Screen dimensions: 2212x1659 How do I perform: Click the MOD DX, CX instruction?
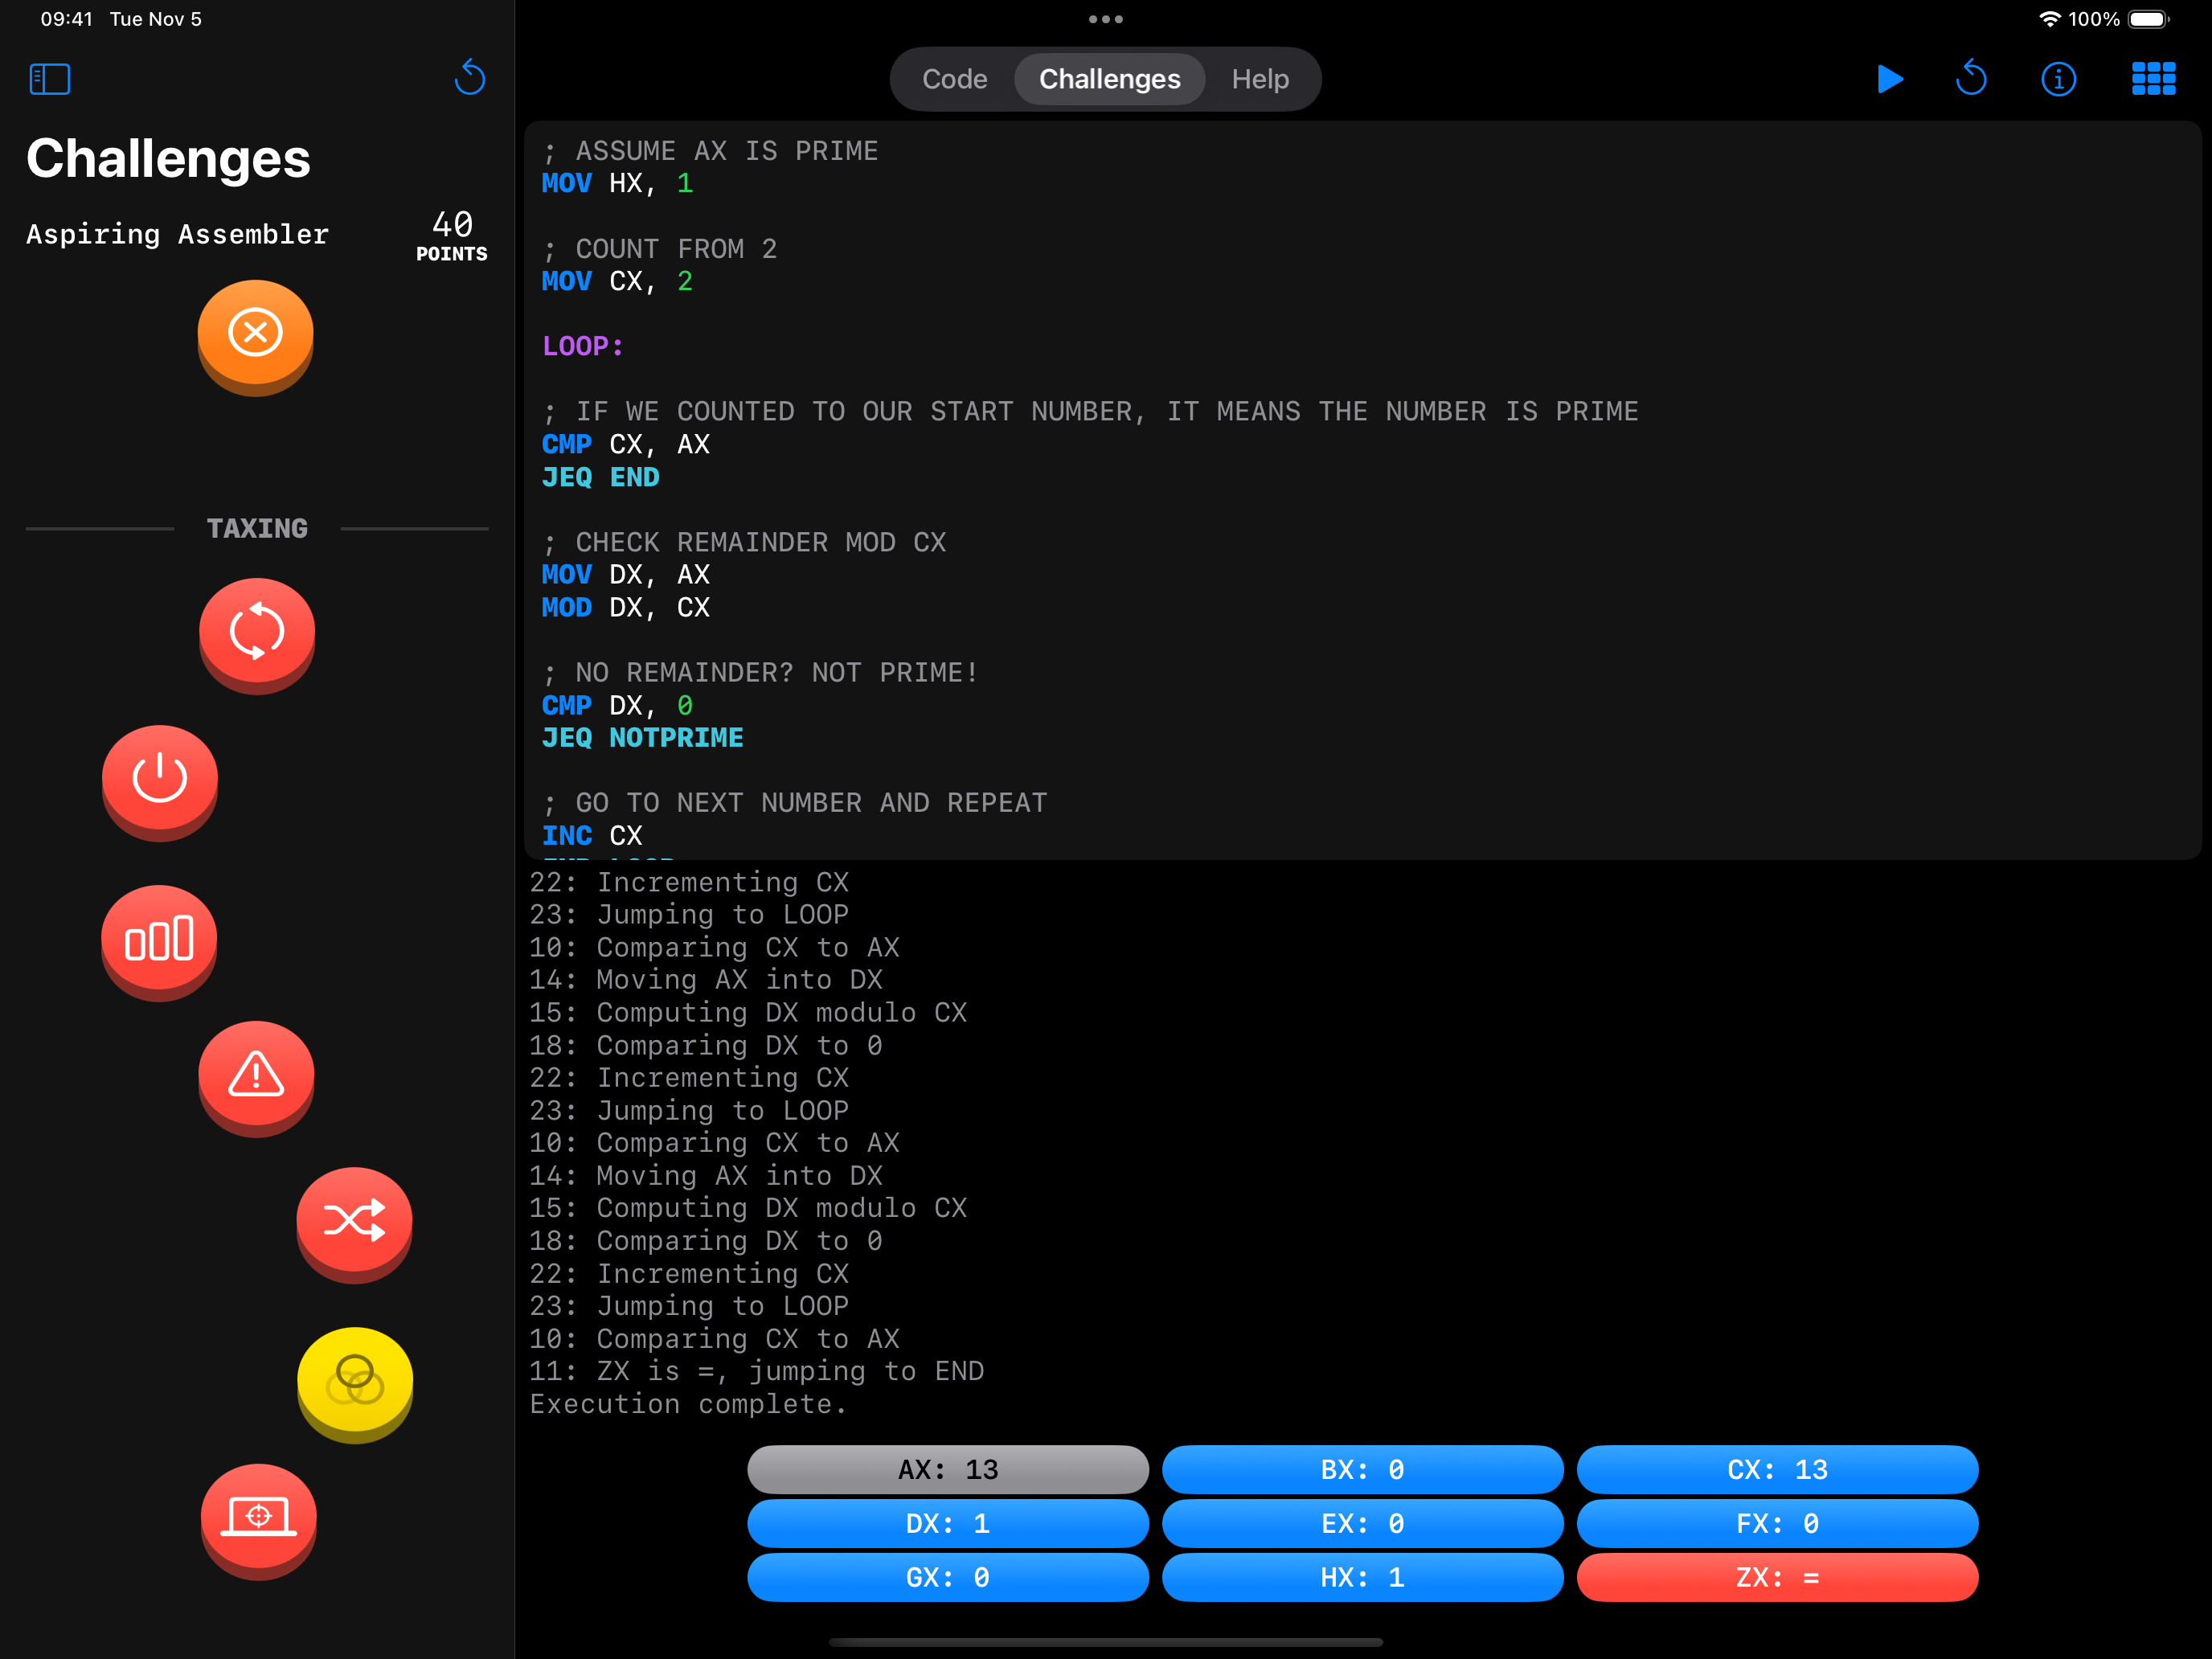[625, 607]
